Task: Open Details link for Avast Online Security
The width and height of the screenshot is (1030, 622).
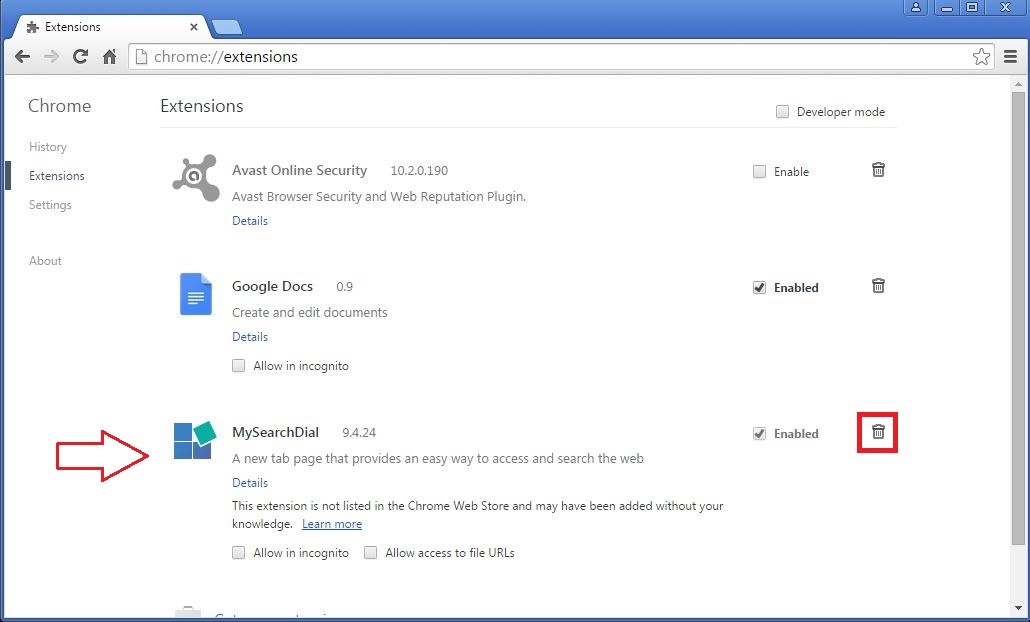Action: 250,221
